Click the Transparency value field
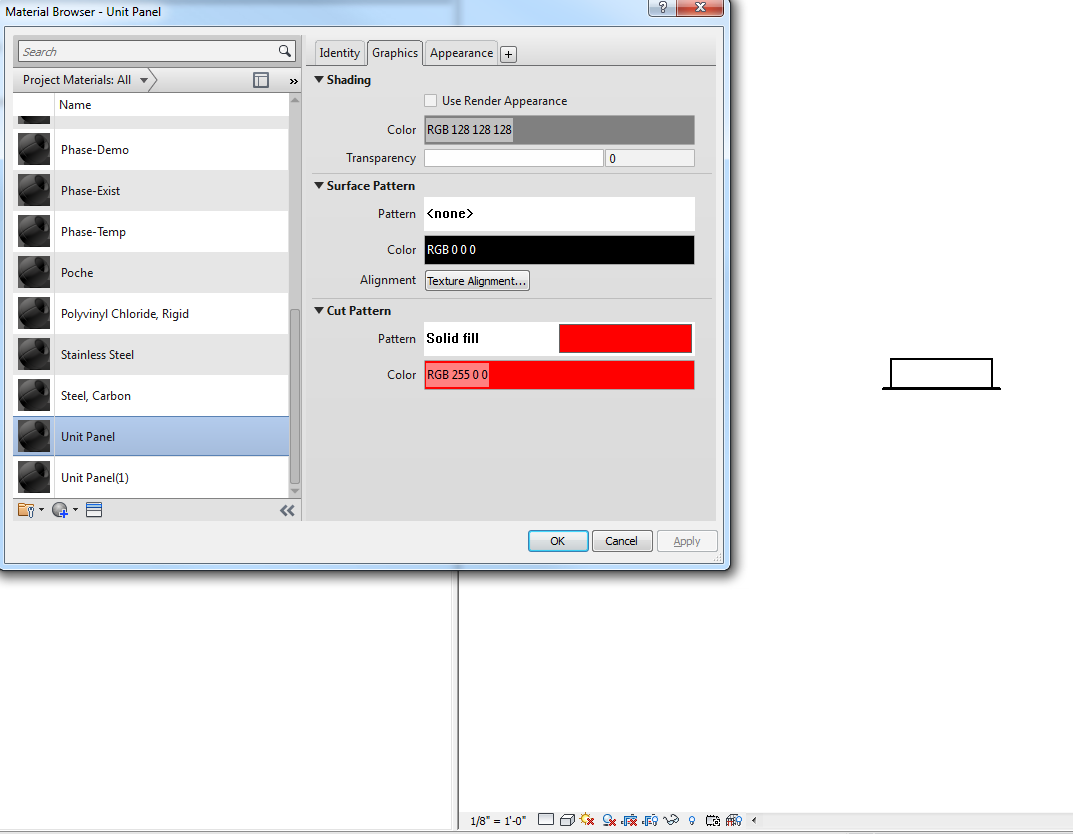1073x834 pixels. point(649,158)
